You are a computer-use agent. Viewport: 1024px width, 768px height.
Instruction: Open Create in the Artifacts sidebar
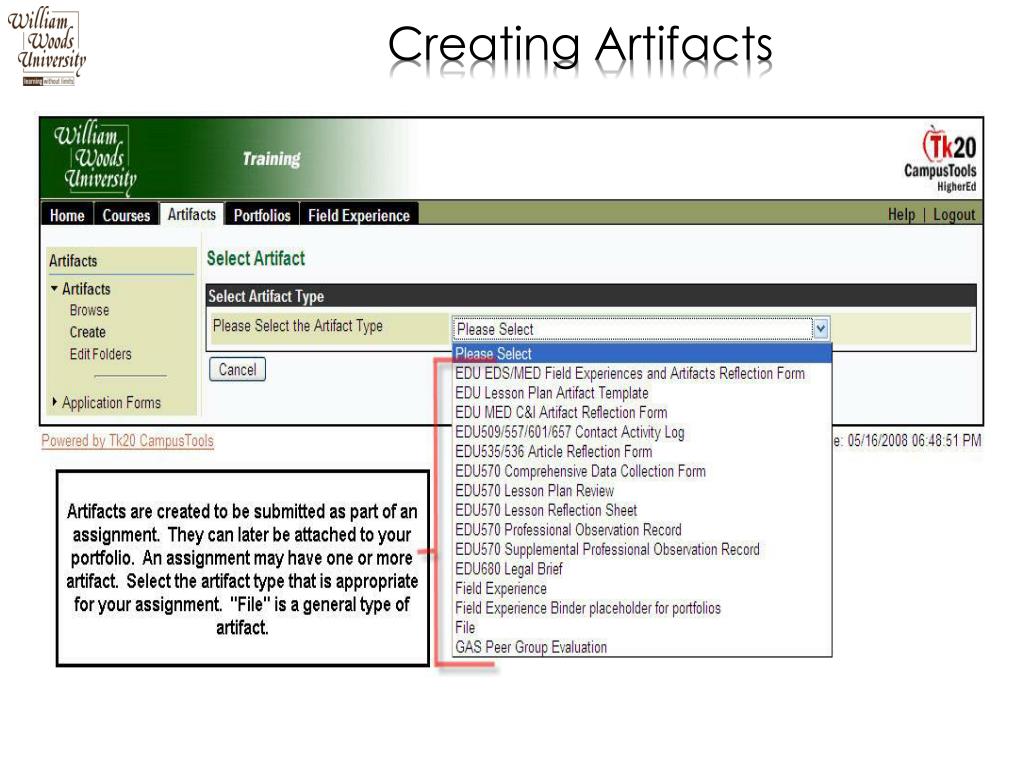(88, 332)
